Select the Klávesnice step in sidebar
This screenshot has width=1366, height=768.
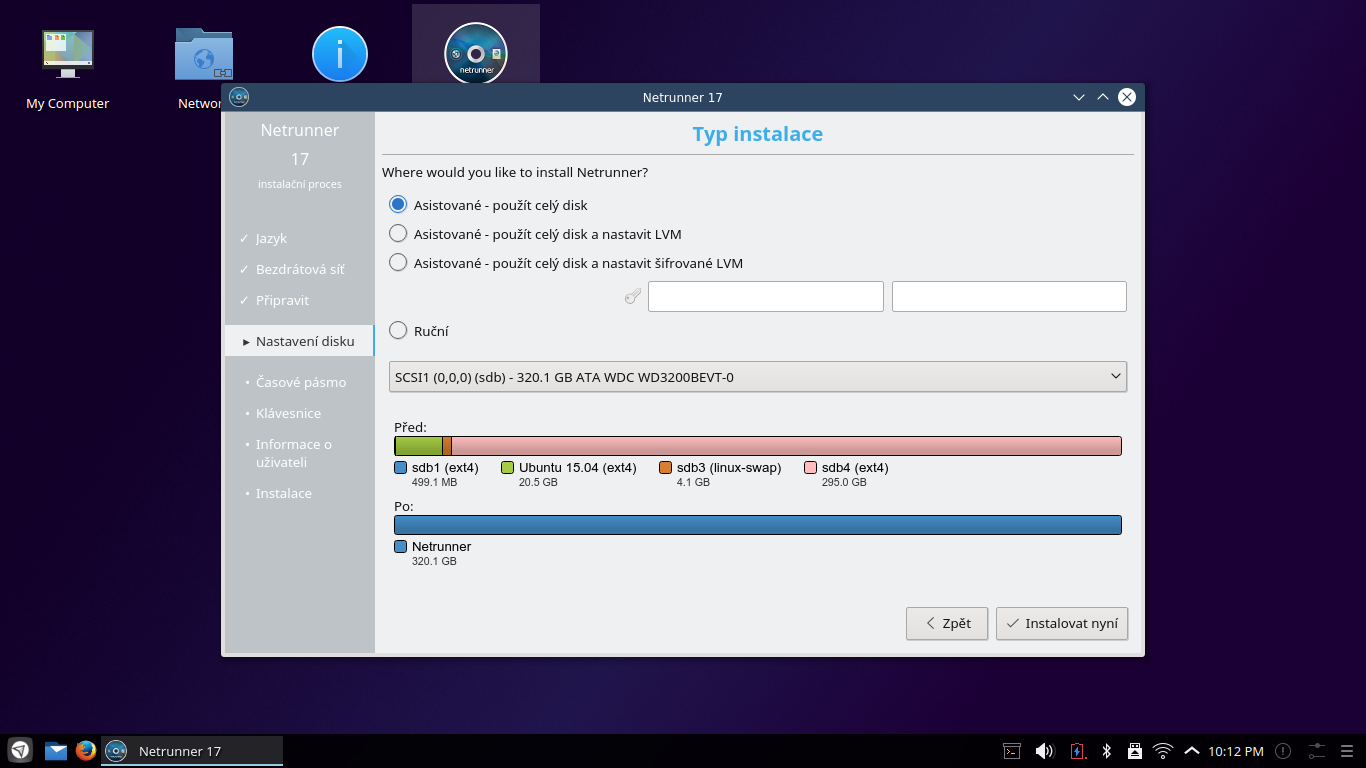288,414
